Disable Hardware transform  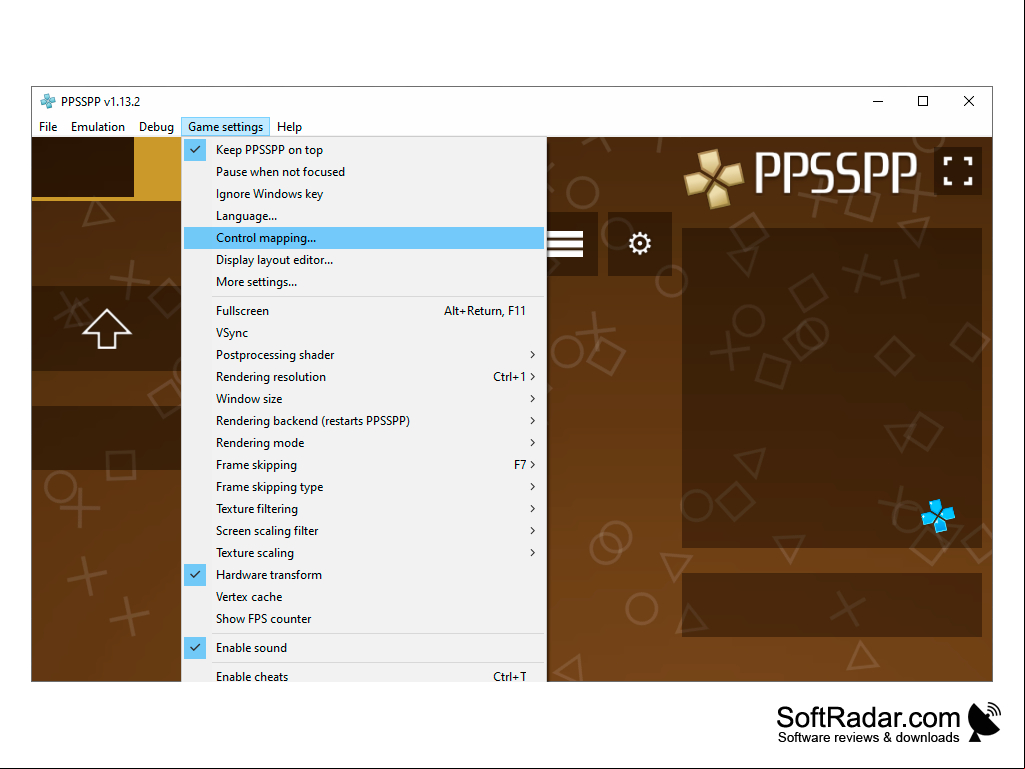click(x=363, y=575)
